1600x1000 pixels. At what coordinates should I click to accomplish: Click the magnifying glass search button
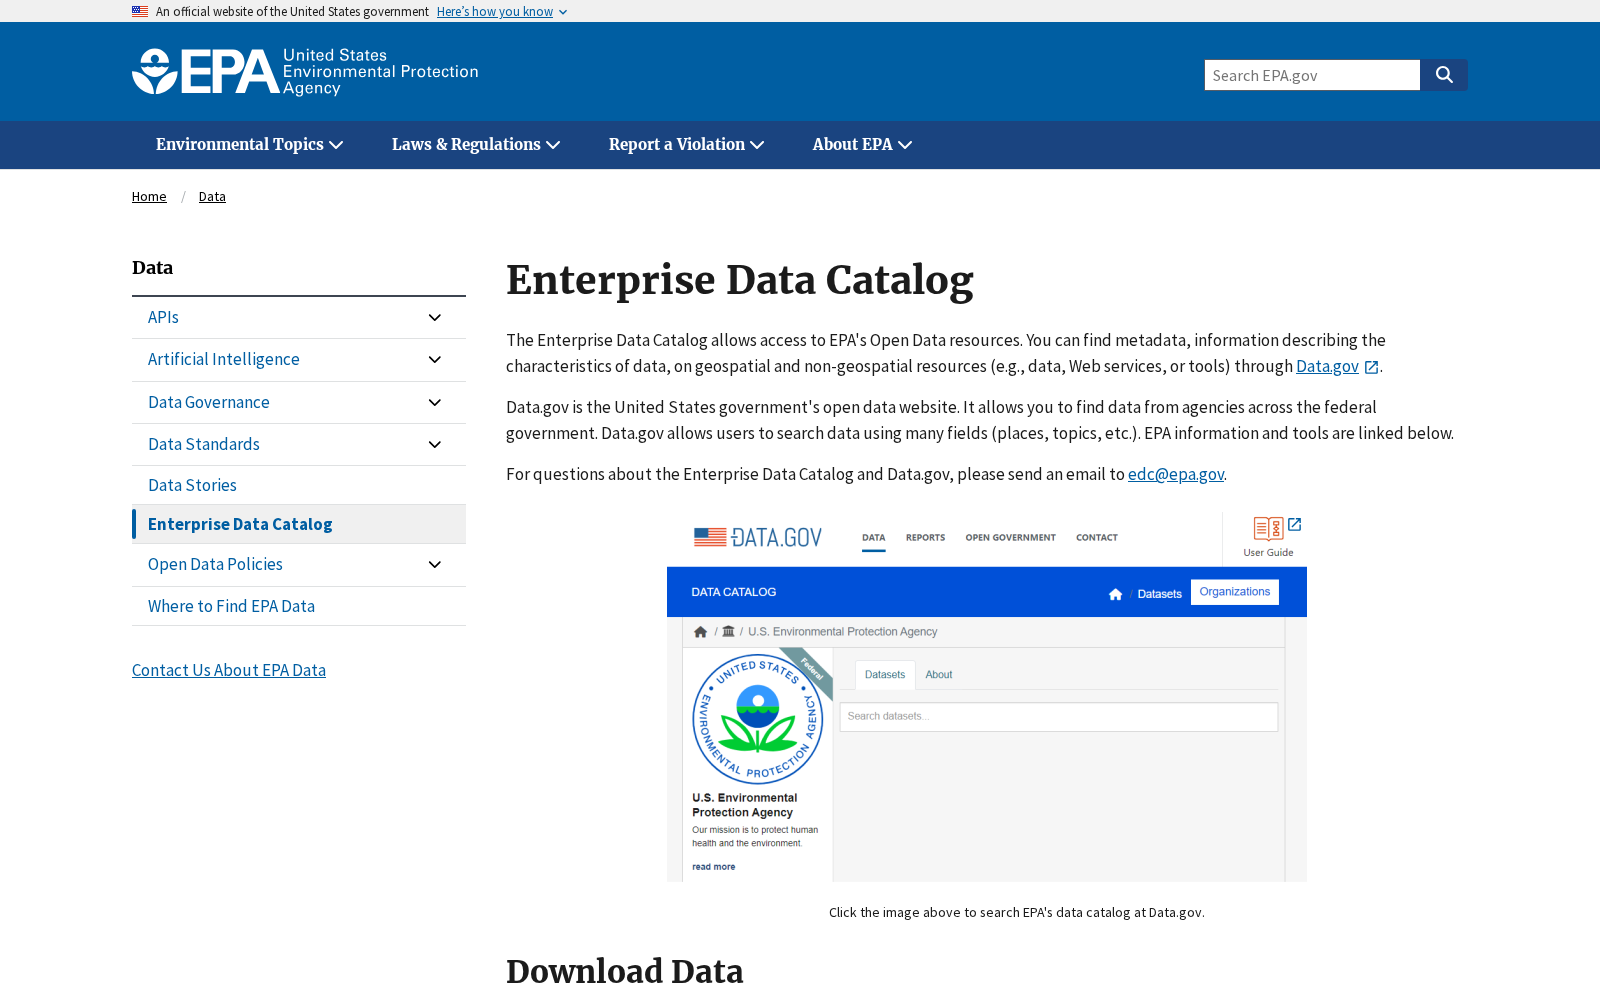coord(1444,75)
